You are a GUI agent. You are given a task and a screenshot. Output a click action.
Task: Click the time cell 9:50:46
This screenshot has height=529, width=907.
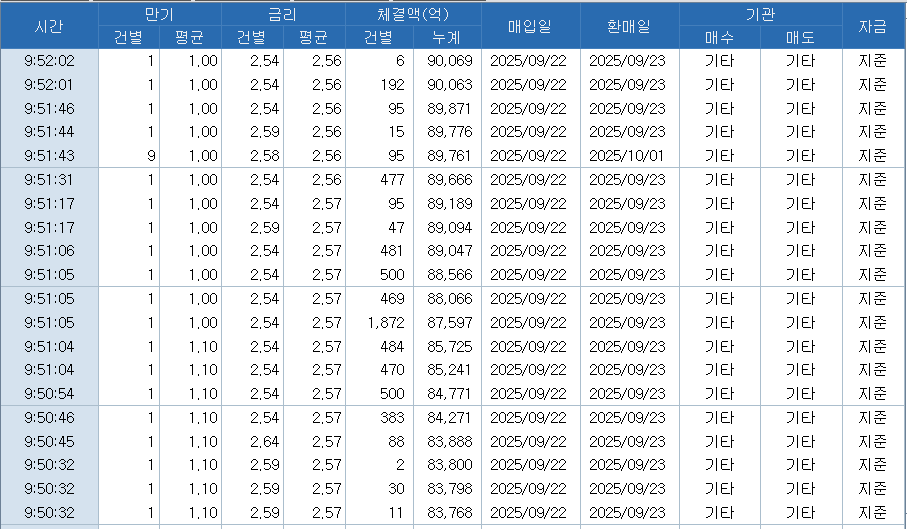(48, 417)
